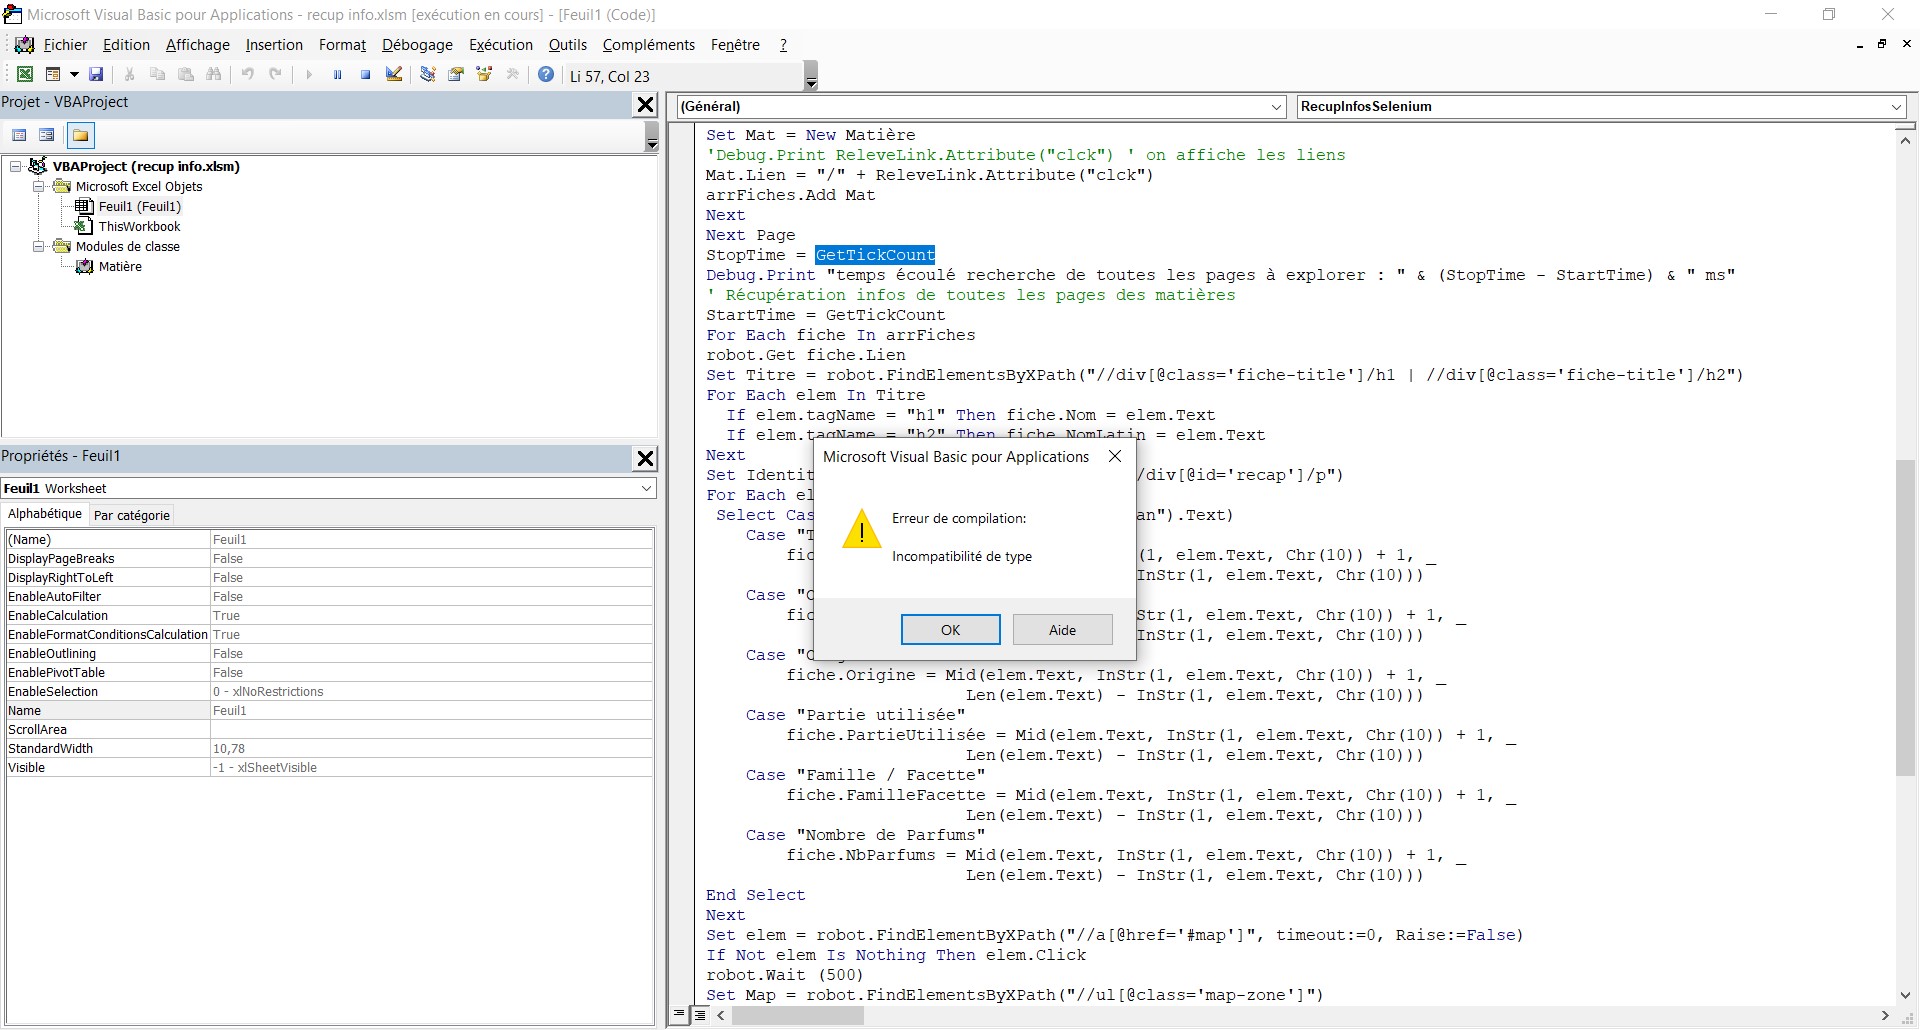Click the Reset (stop) execution icon
The width and height of the screenshot is (1920, 1030).
[365, 75]
